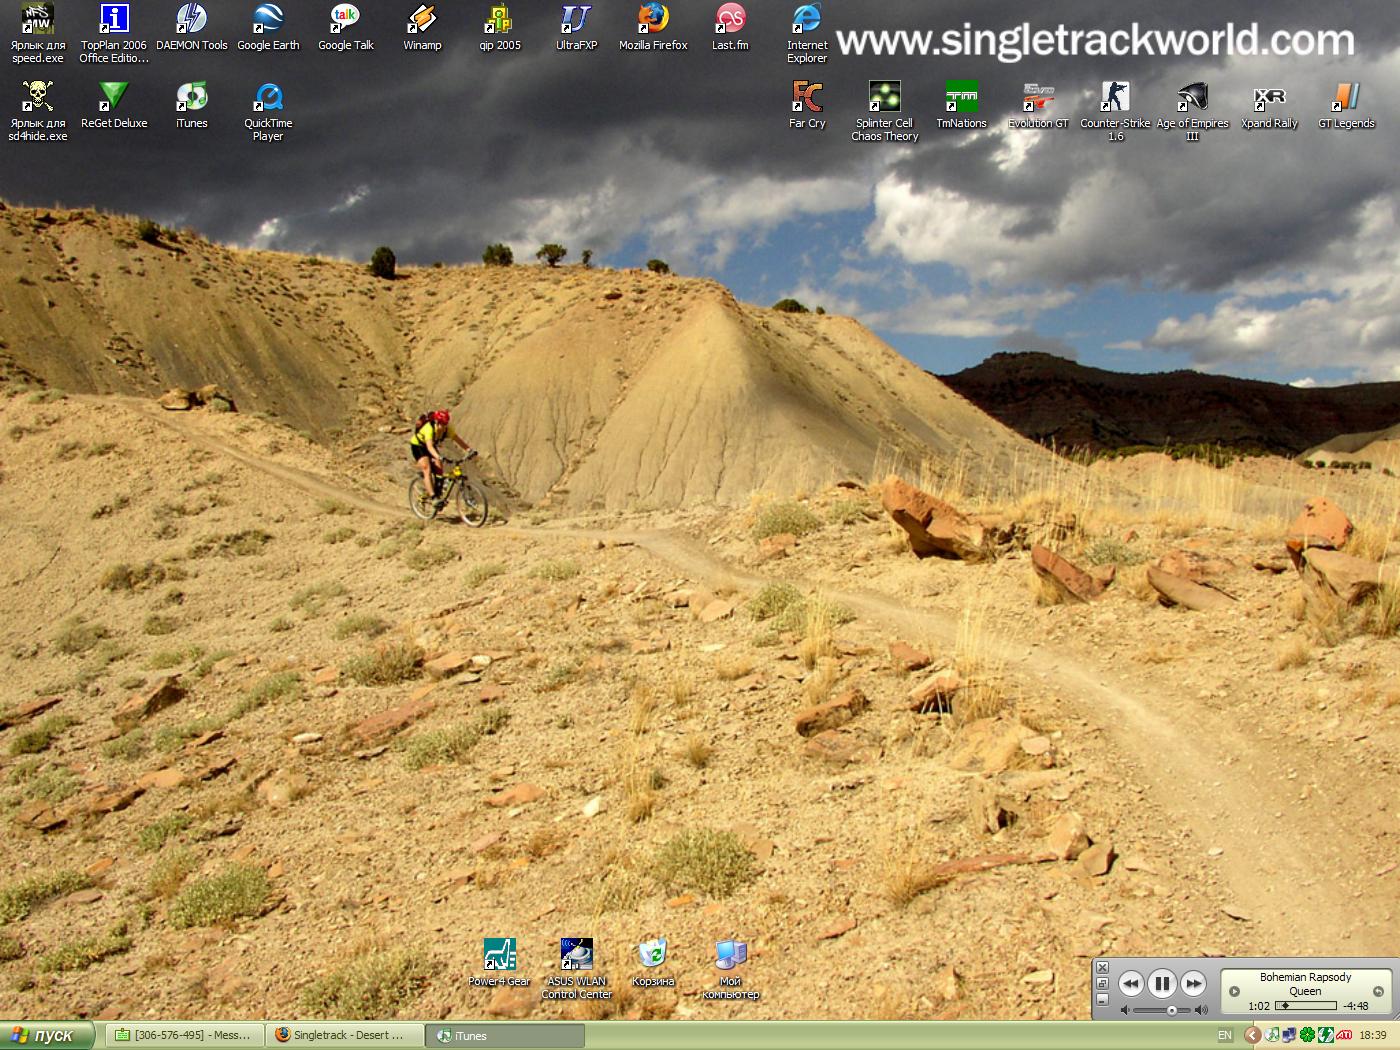Switch to the [306-576-495] messenger taskbar window

click(x=185, y=1035)
